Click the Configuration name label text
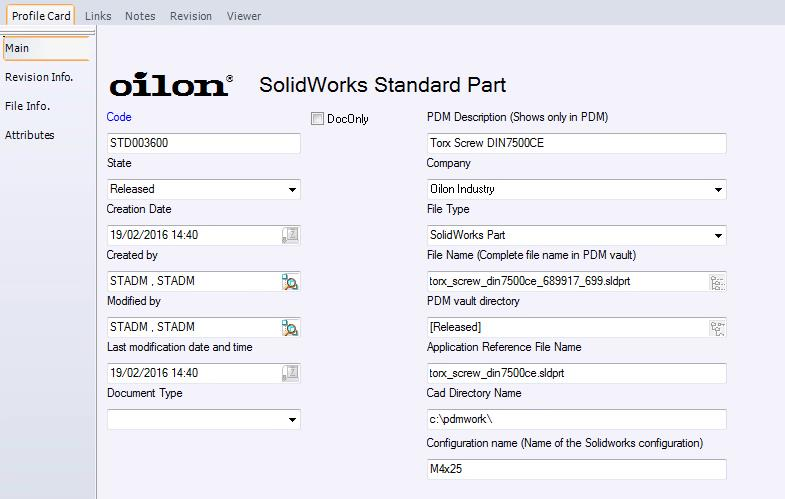Image resolution: width=785 pixels, height=499 pixels. click(565, 443)
